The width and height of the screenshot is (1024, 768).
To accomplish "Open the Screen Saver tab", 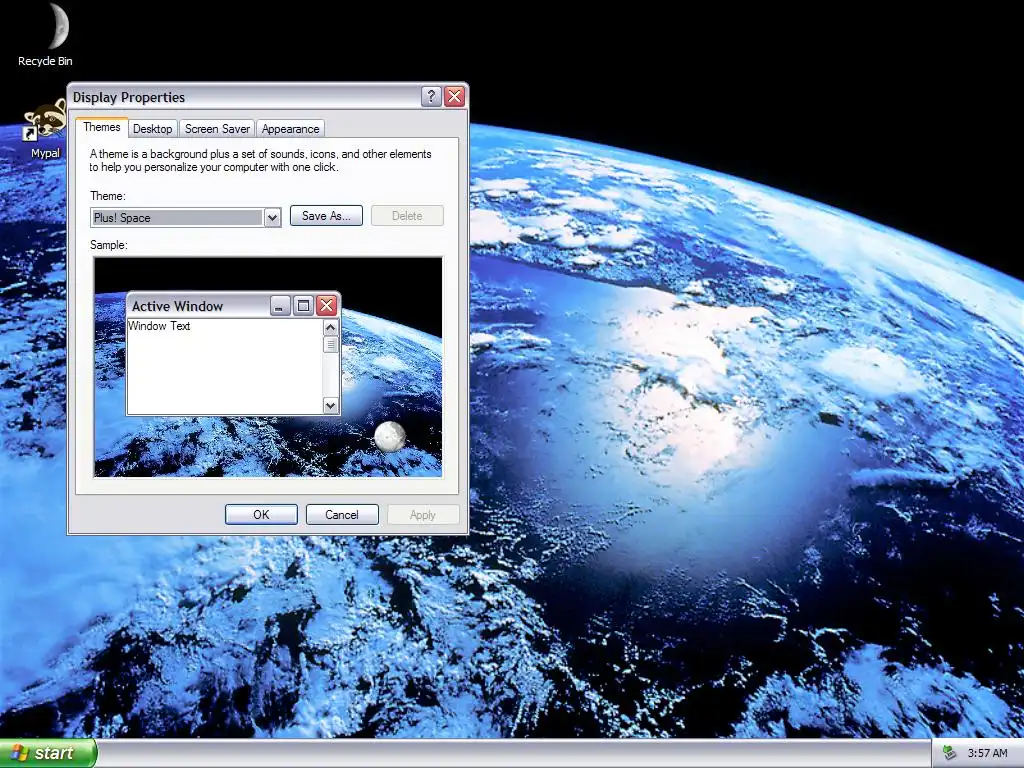I will 217,129.
